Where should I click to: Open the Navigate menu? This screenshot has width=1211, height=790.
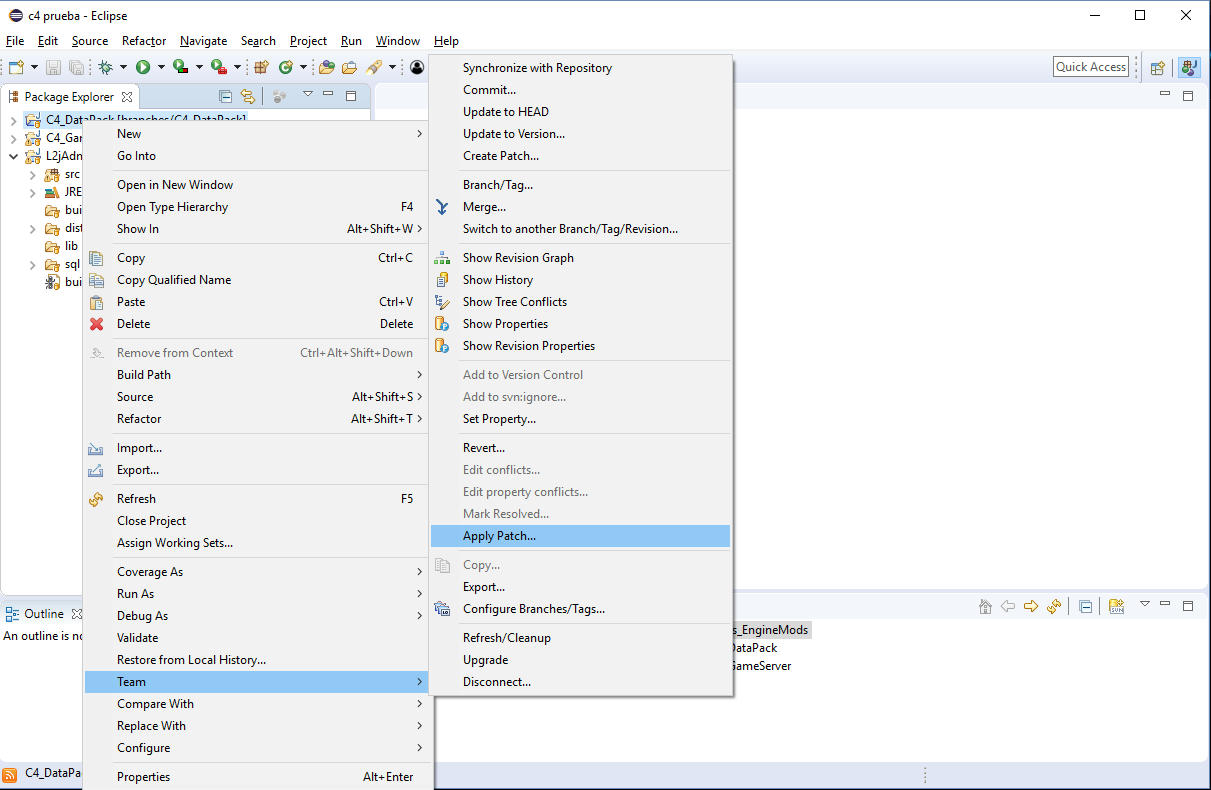pyautogui.click(x=203, y=41)
